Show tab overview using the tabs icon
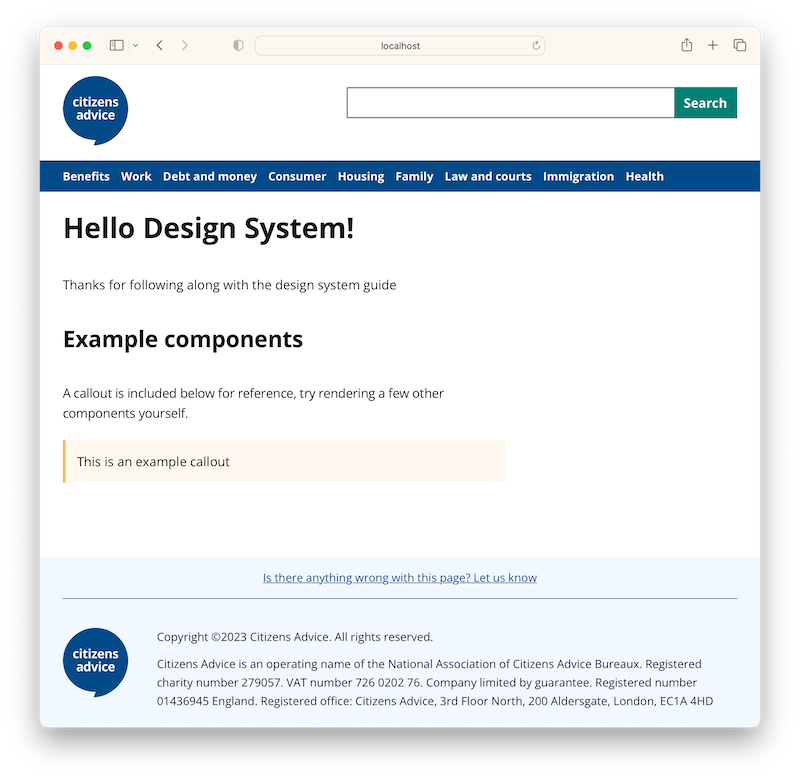The width and height of the screenshot is (800, 780). click(739, 45)
